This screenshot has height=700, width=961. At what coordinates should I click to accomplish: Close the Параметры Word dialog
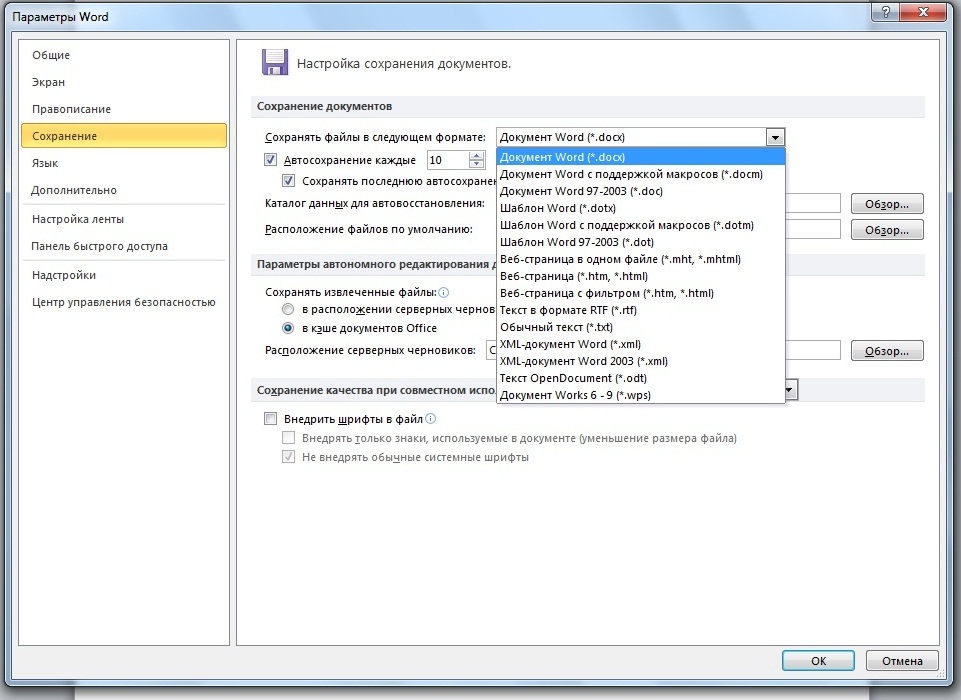pyautogui.click(x=924, y=12)
